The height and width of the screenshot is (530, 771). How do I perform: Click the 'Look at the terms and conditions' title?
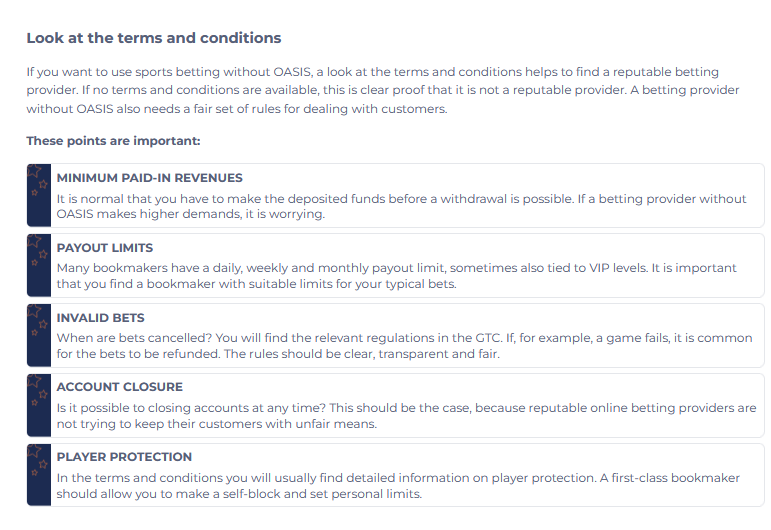pyautogui.click(x=154, y=38)
